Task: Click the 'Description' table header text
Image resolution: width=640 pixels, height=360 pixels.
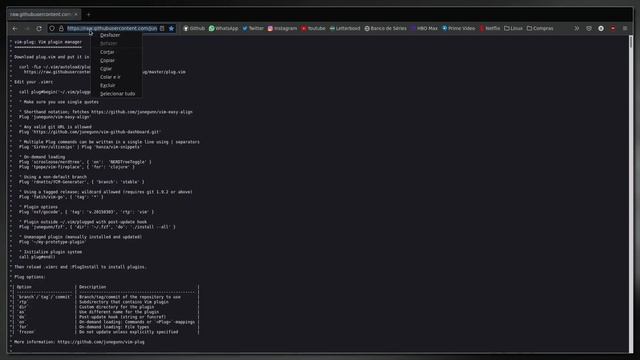Action: tap(93, 287)
